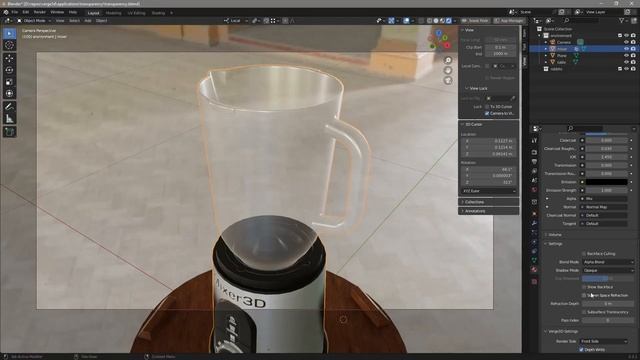Open the viewport Add menu

[88, 20]
